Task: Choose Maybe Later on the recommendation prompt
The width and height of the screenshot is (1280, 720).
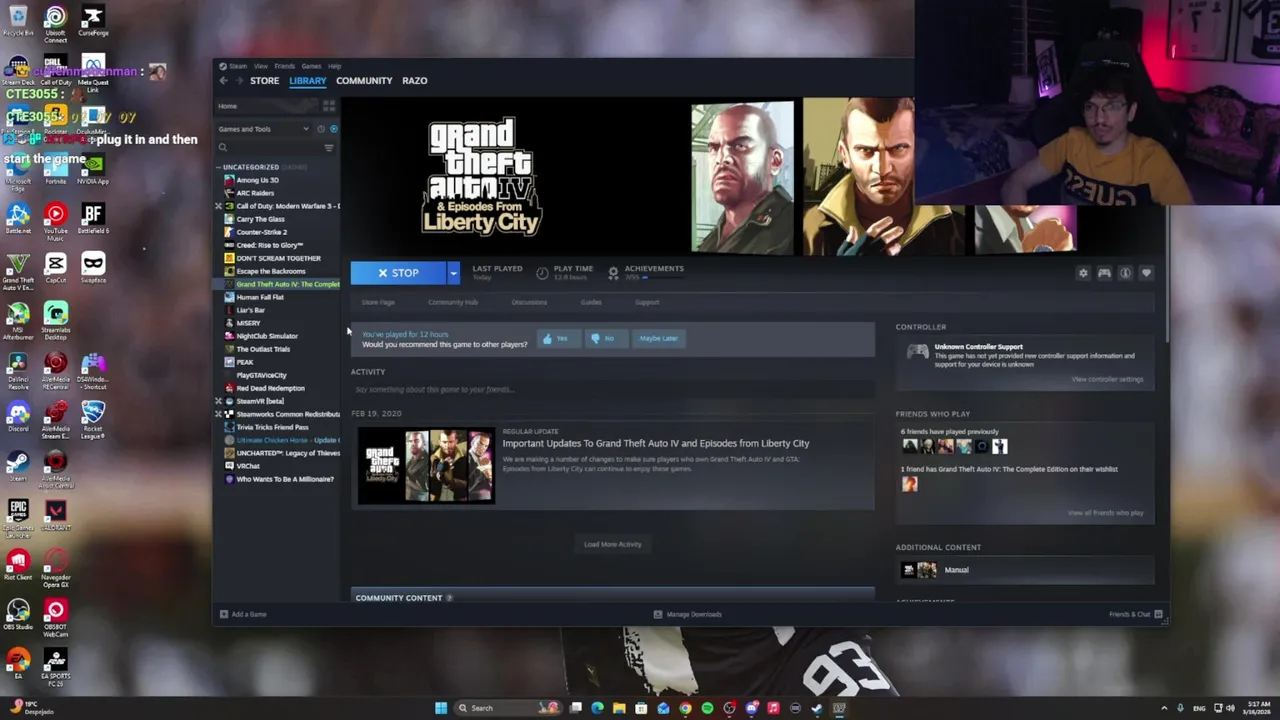Action: pos(658,338)
